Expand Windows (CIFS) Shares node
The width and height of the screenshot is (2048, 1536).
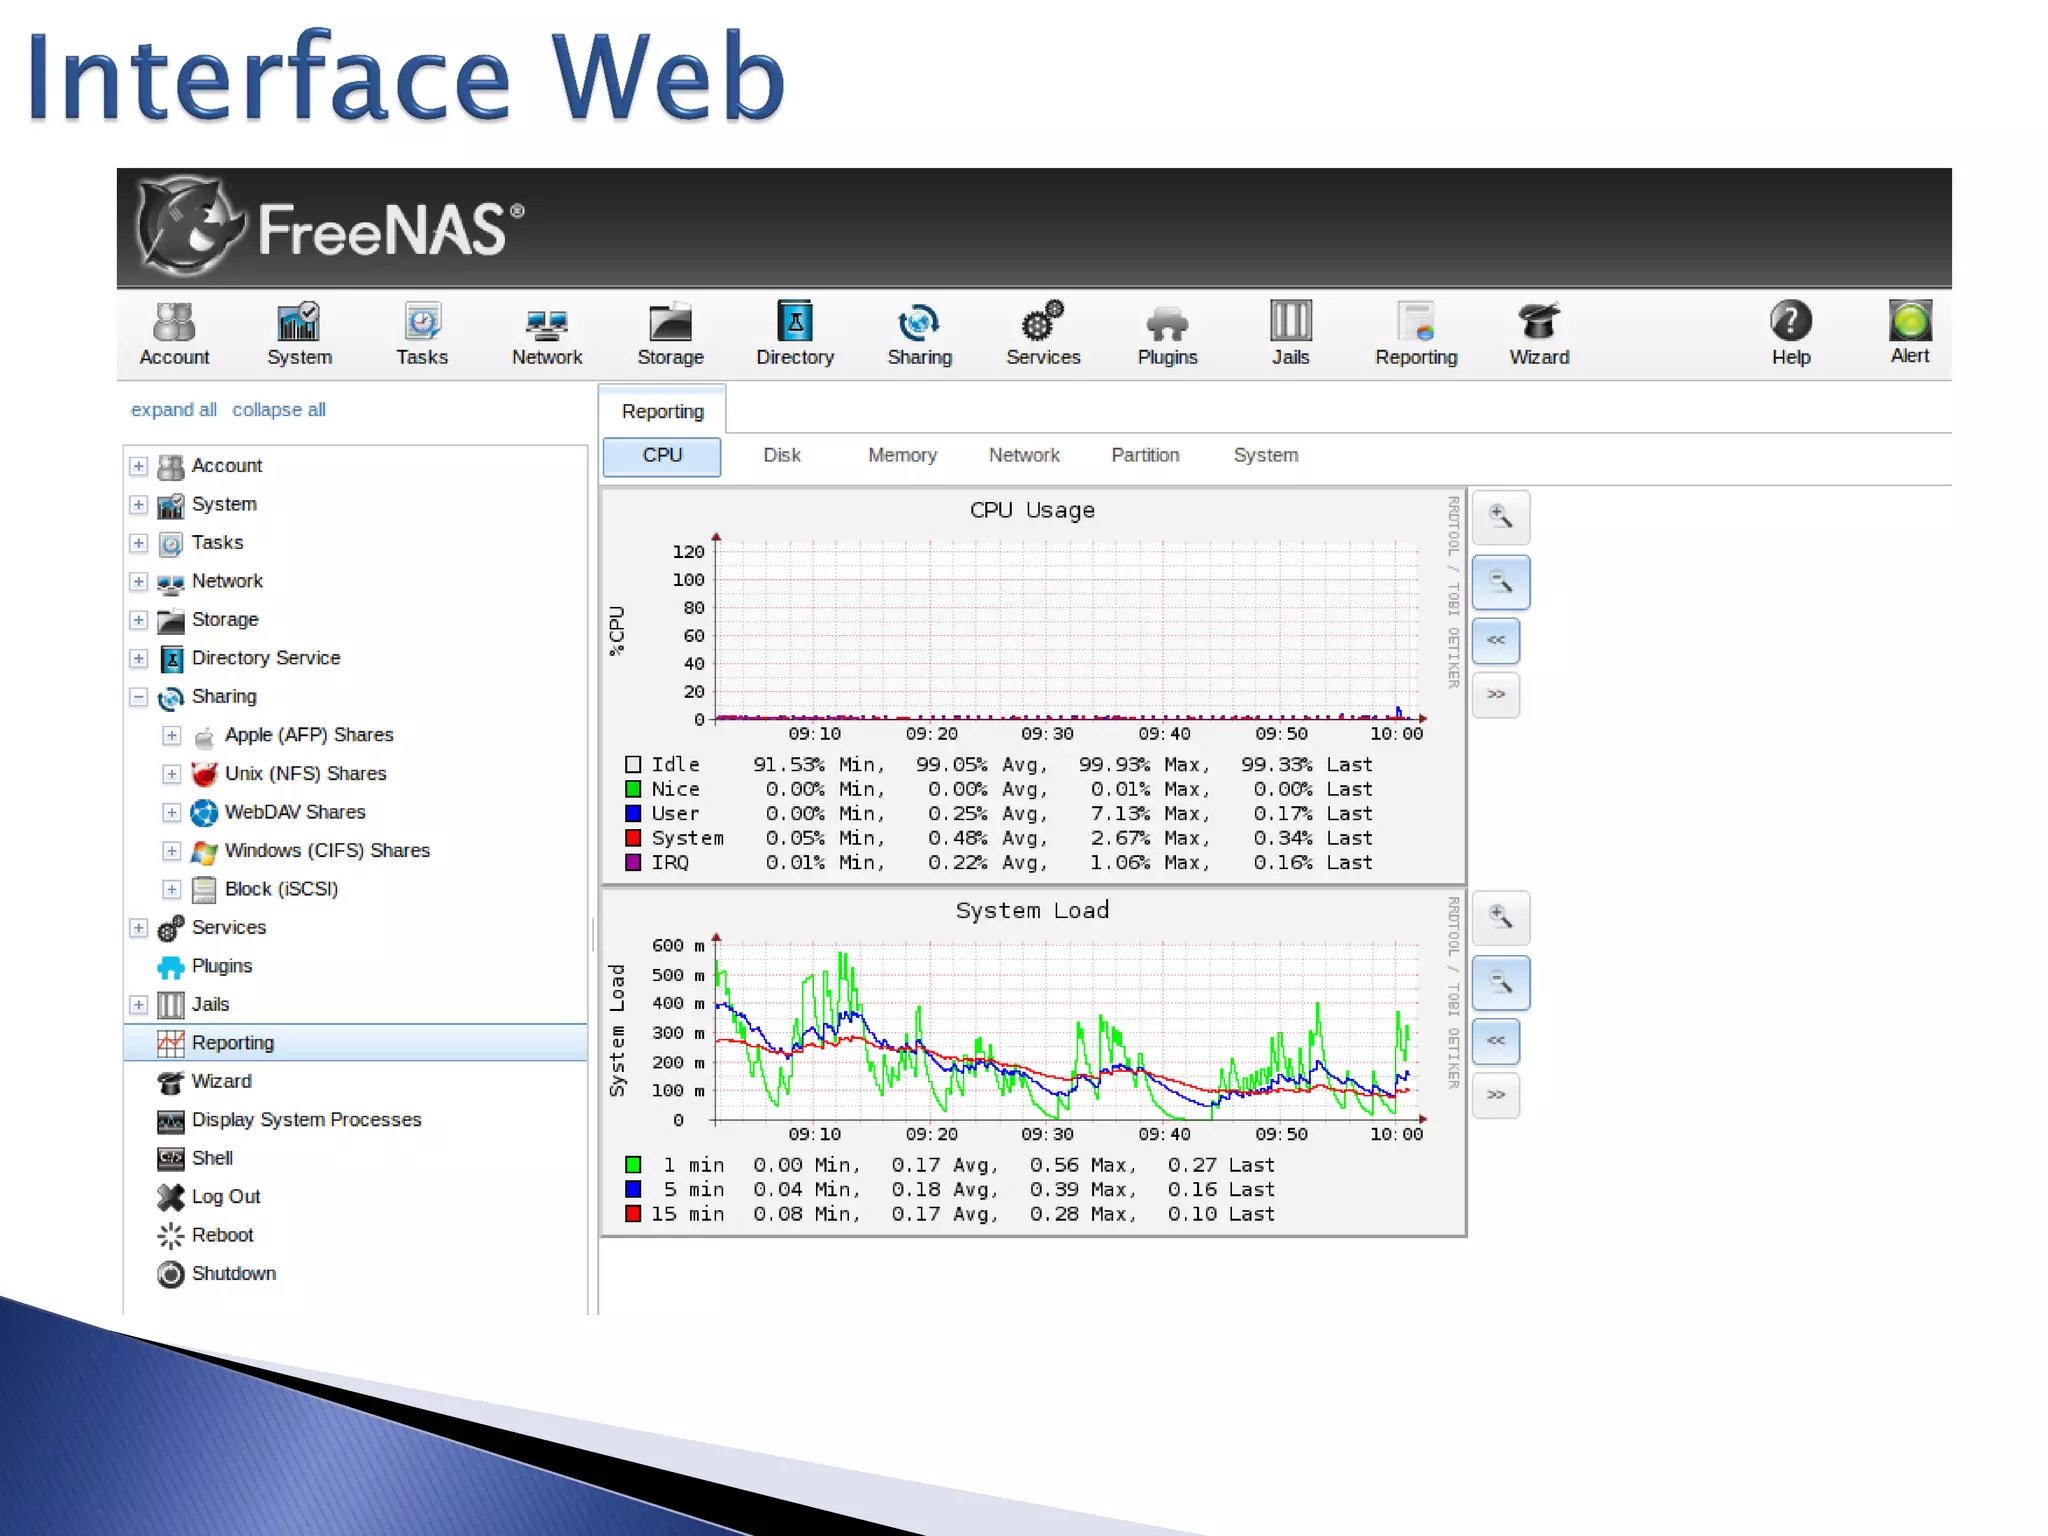[x=172, y=851]
